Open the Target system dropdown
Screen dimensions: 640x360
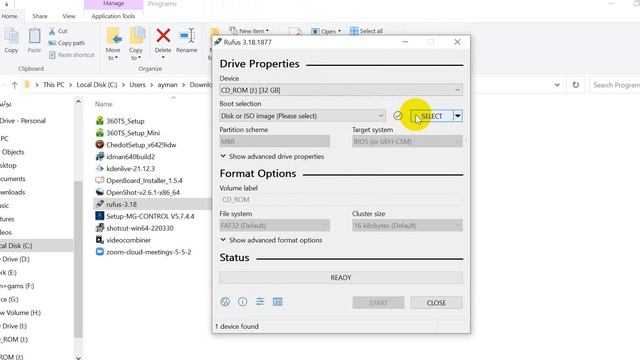407,142
